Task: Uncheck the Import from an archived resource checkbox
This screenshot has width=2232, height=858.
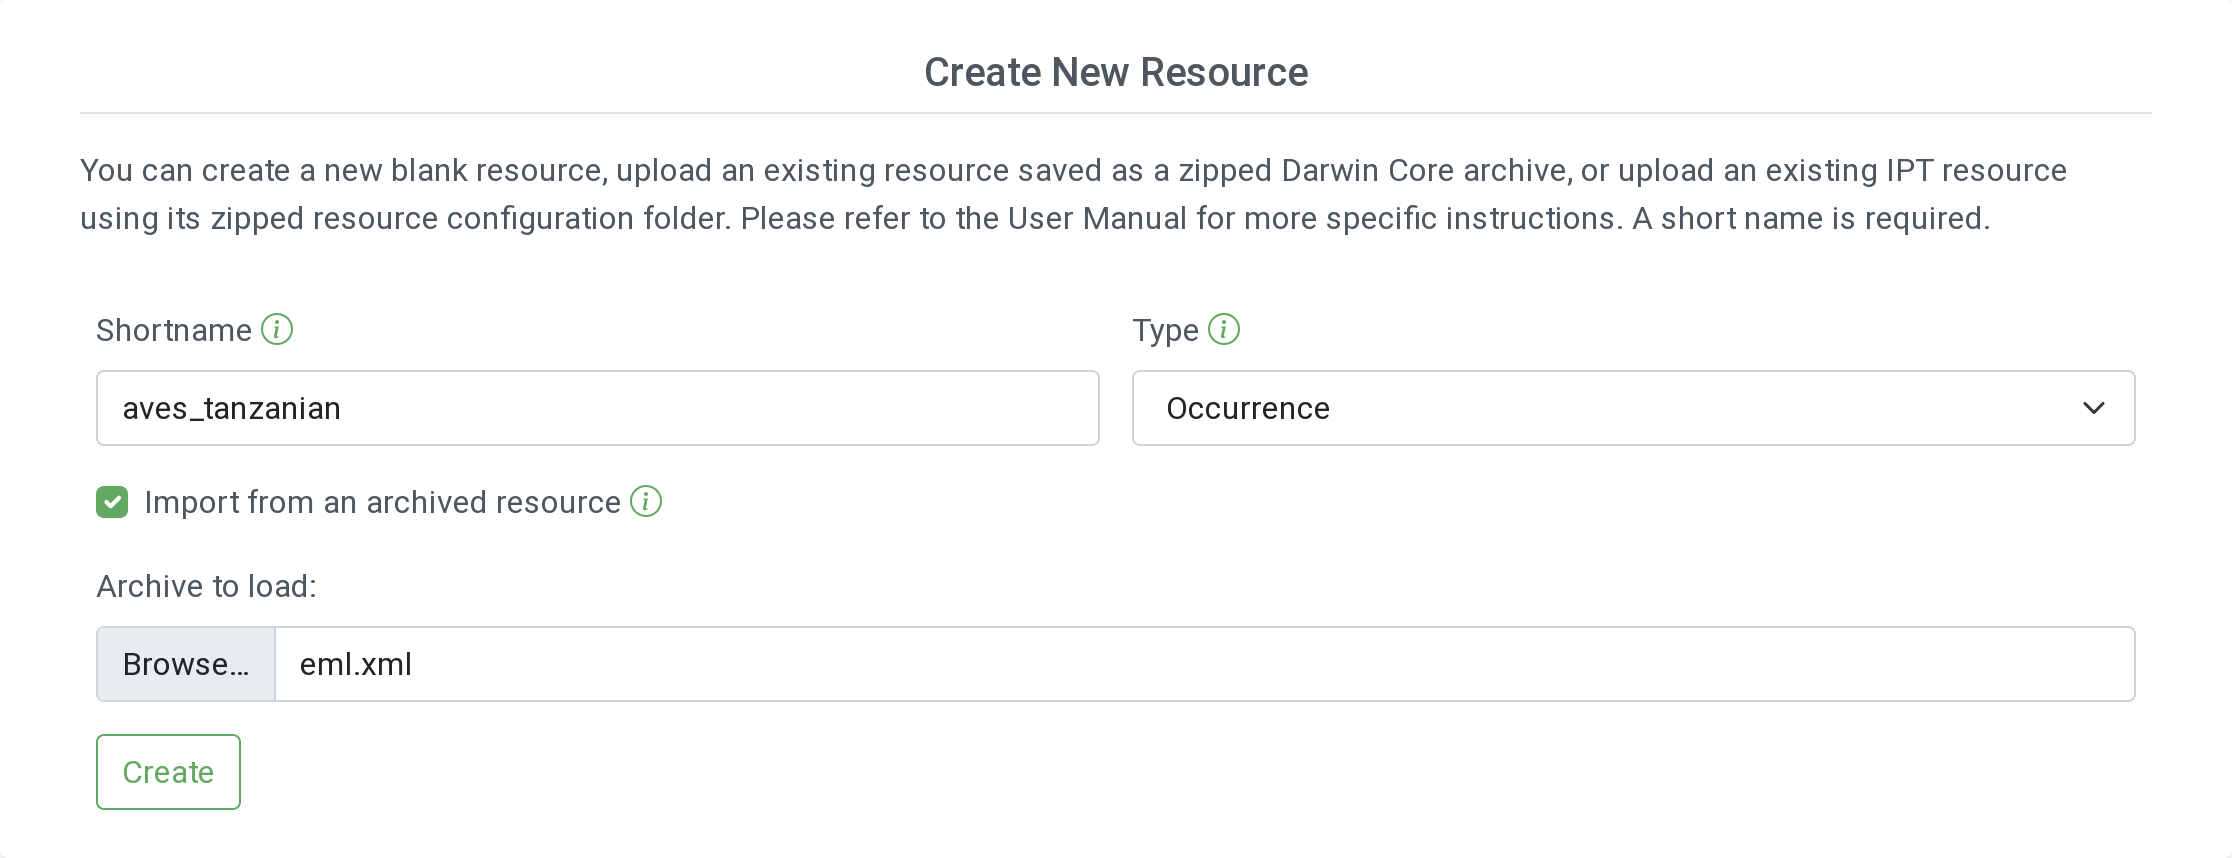Action: (x=112, y=502)
